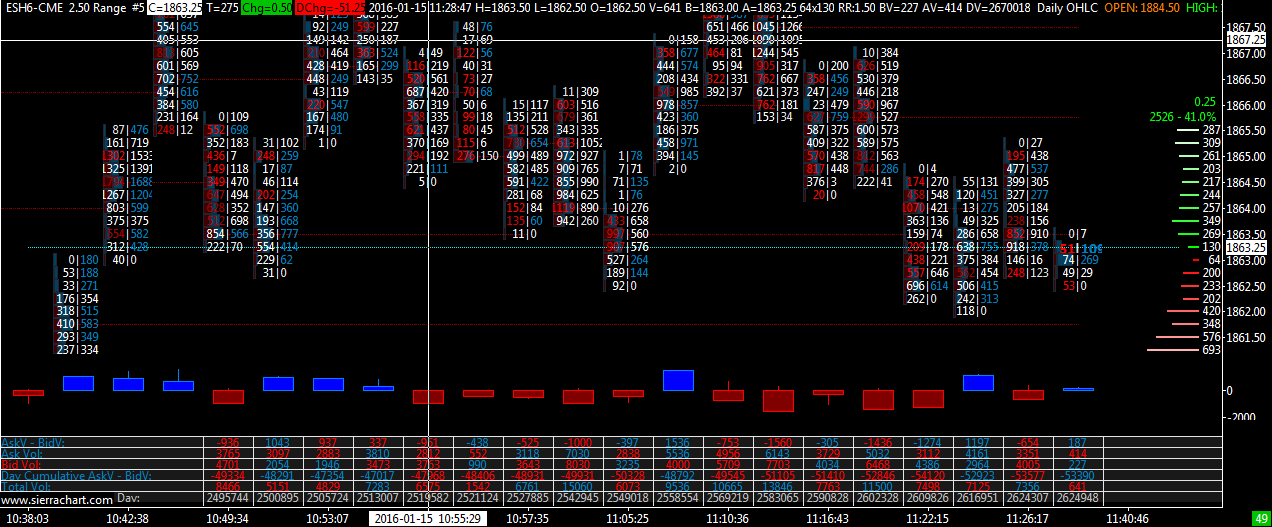Click the 8030 Bid Vol table cell
Screen dimensions: 1272x527
tap(579, 464)
